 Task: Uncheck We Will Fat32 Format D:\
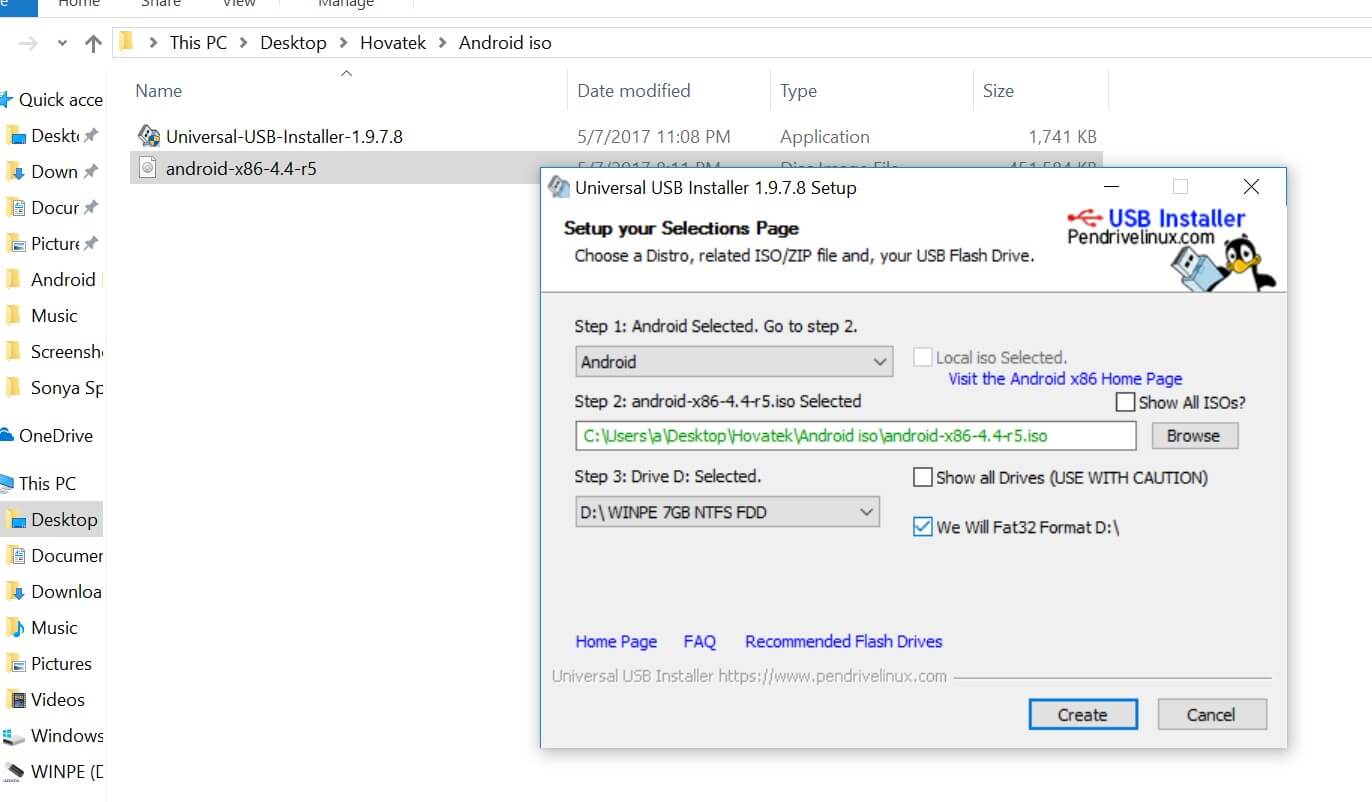tap(922, 527)
